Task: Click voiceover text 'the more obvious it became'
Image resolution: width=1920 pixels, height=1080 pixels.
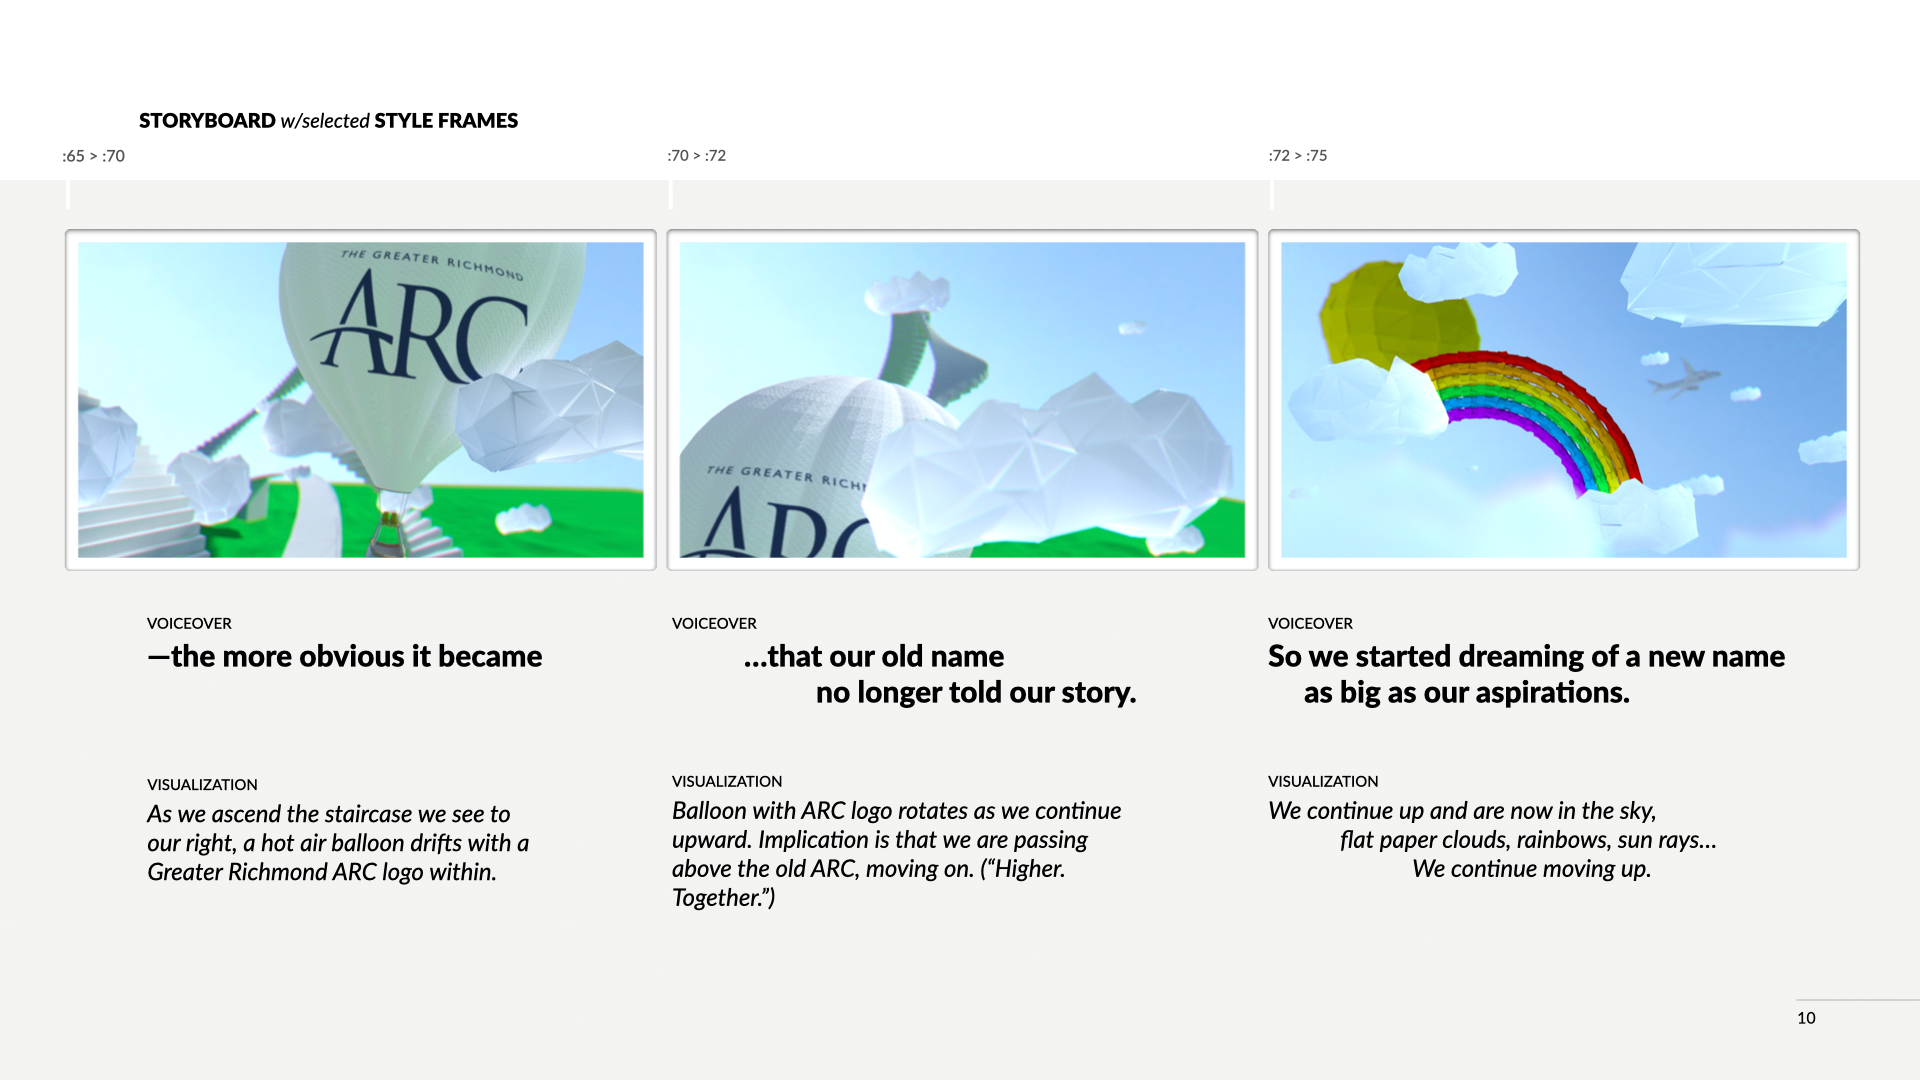Action: click(x=345, y=657)
